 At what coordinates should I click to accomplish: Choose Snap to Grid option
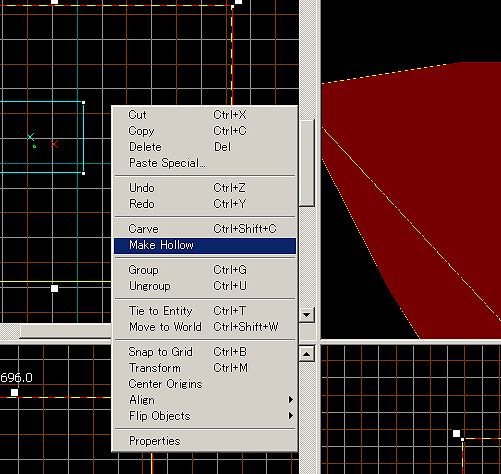coord(205,352)
